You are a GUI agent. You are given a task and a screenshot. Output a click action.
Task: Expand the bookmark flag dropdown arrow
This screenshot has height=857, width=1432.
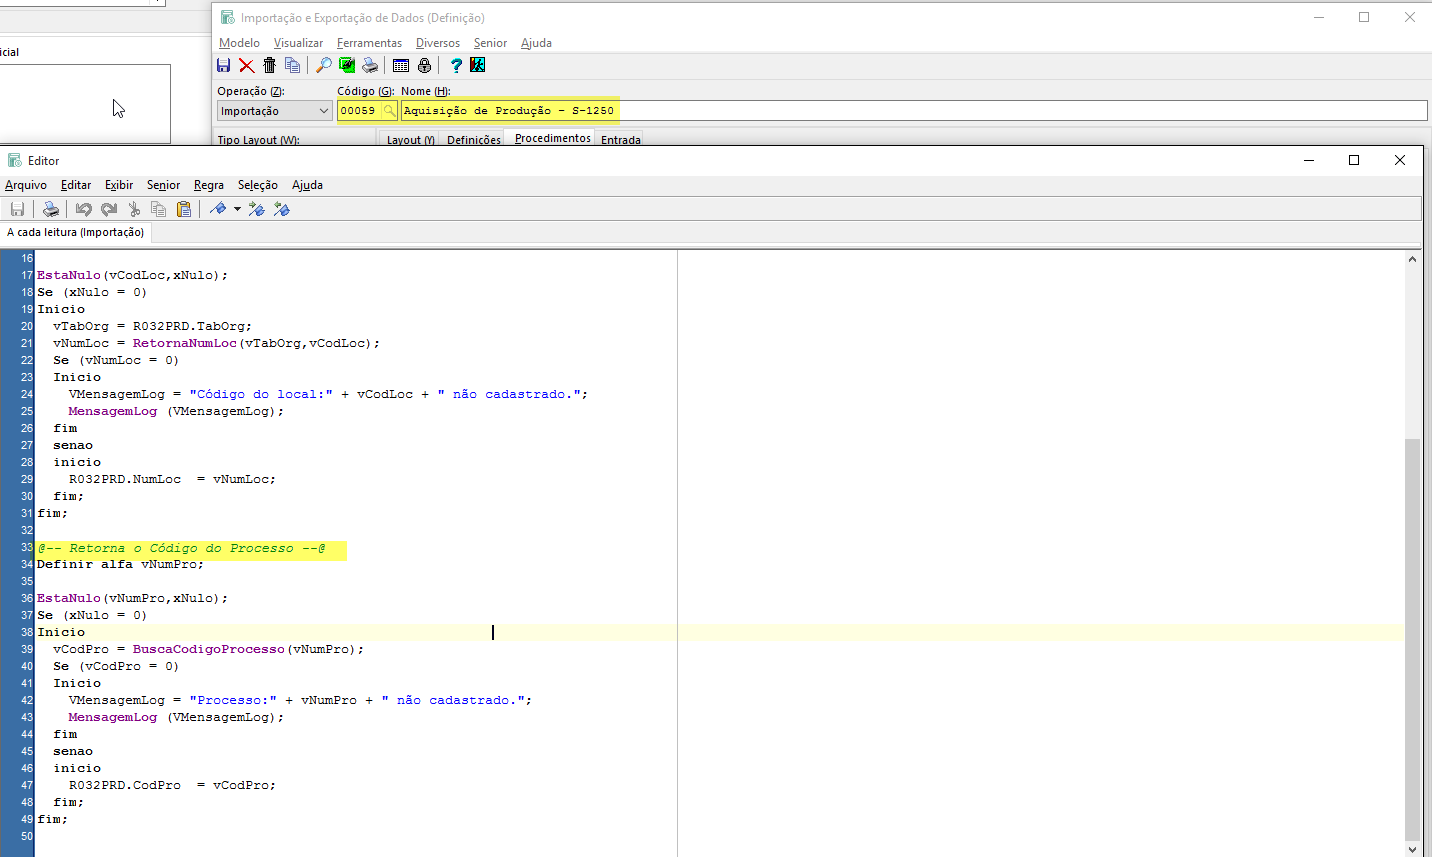pyautogui.click(x=237, y=209)
